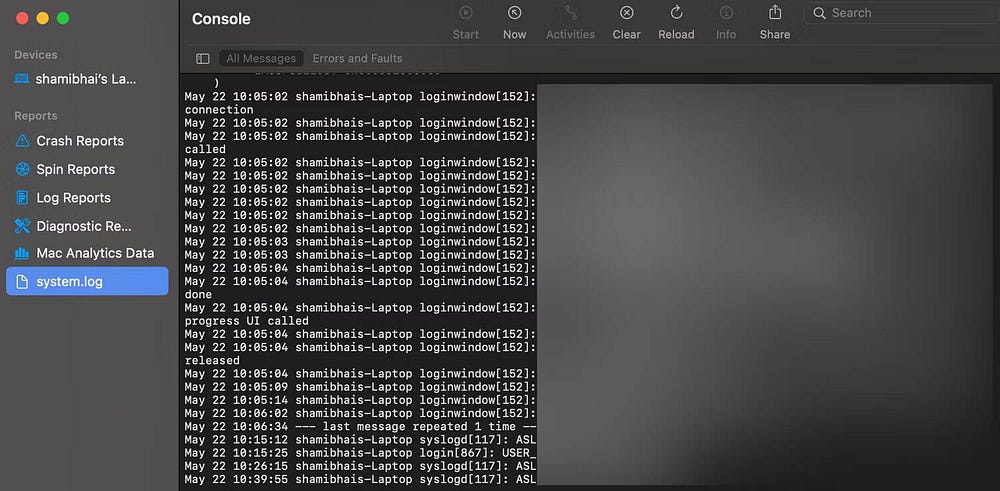The width and height of the screenshot is (1000, 491).
Task: Click the Start streaming icon
Action: tap(466, 13)
